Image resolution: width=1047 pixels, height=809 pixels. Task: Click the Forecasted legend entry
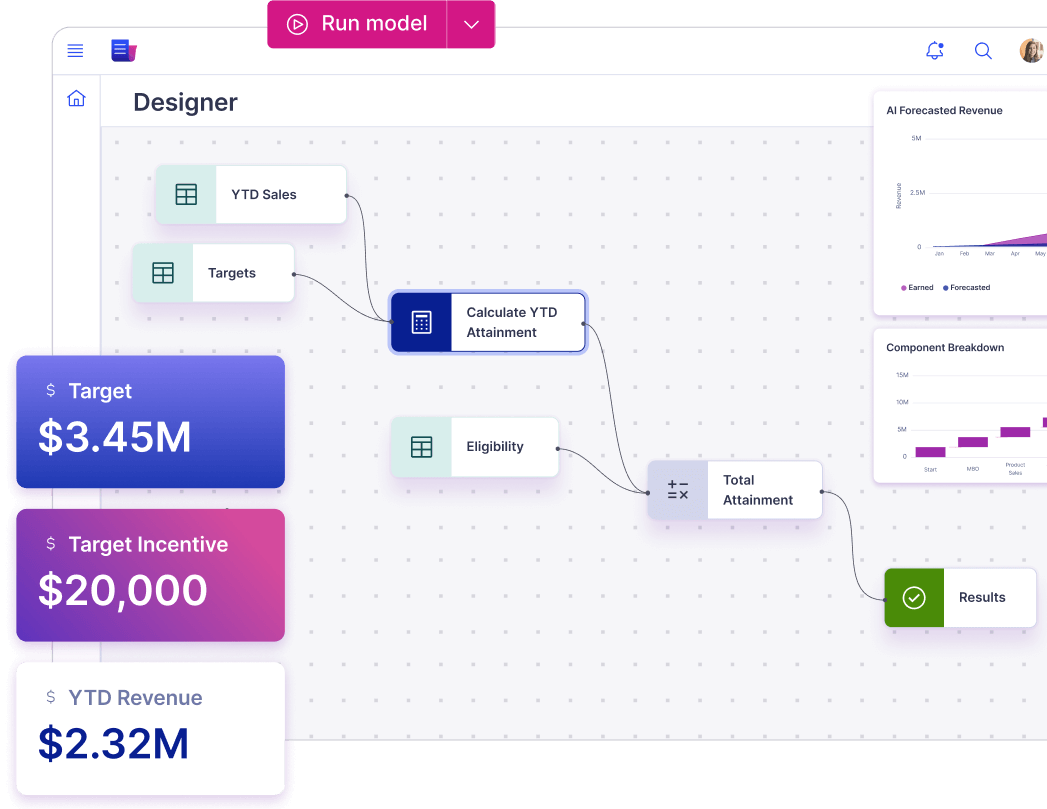coord(966,288)
